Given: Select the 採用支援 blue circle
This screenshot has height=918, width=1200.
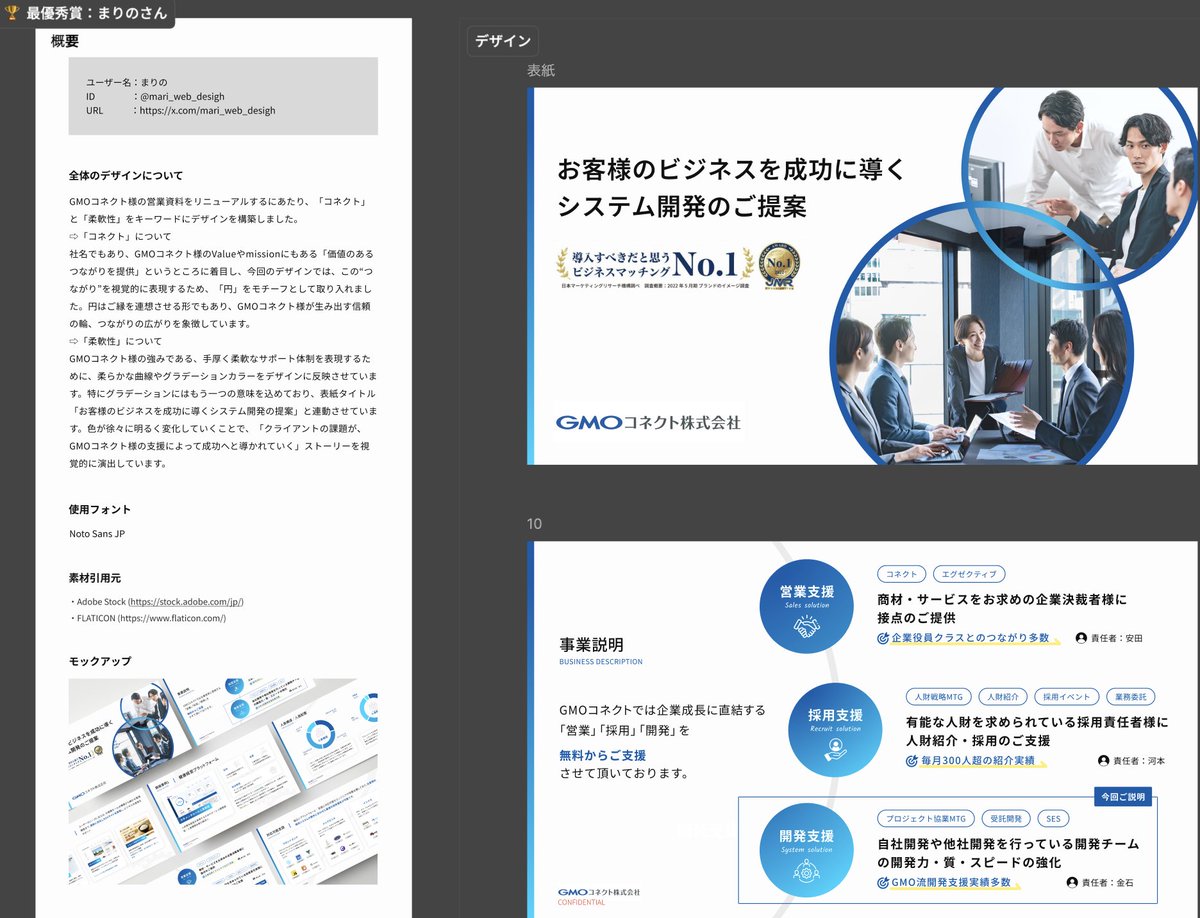Looking at the screenshot, I should 835,728.
